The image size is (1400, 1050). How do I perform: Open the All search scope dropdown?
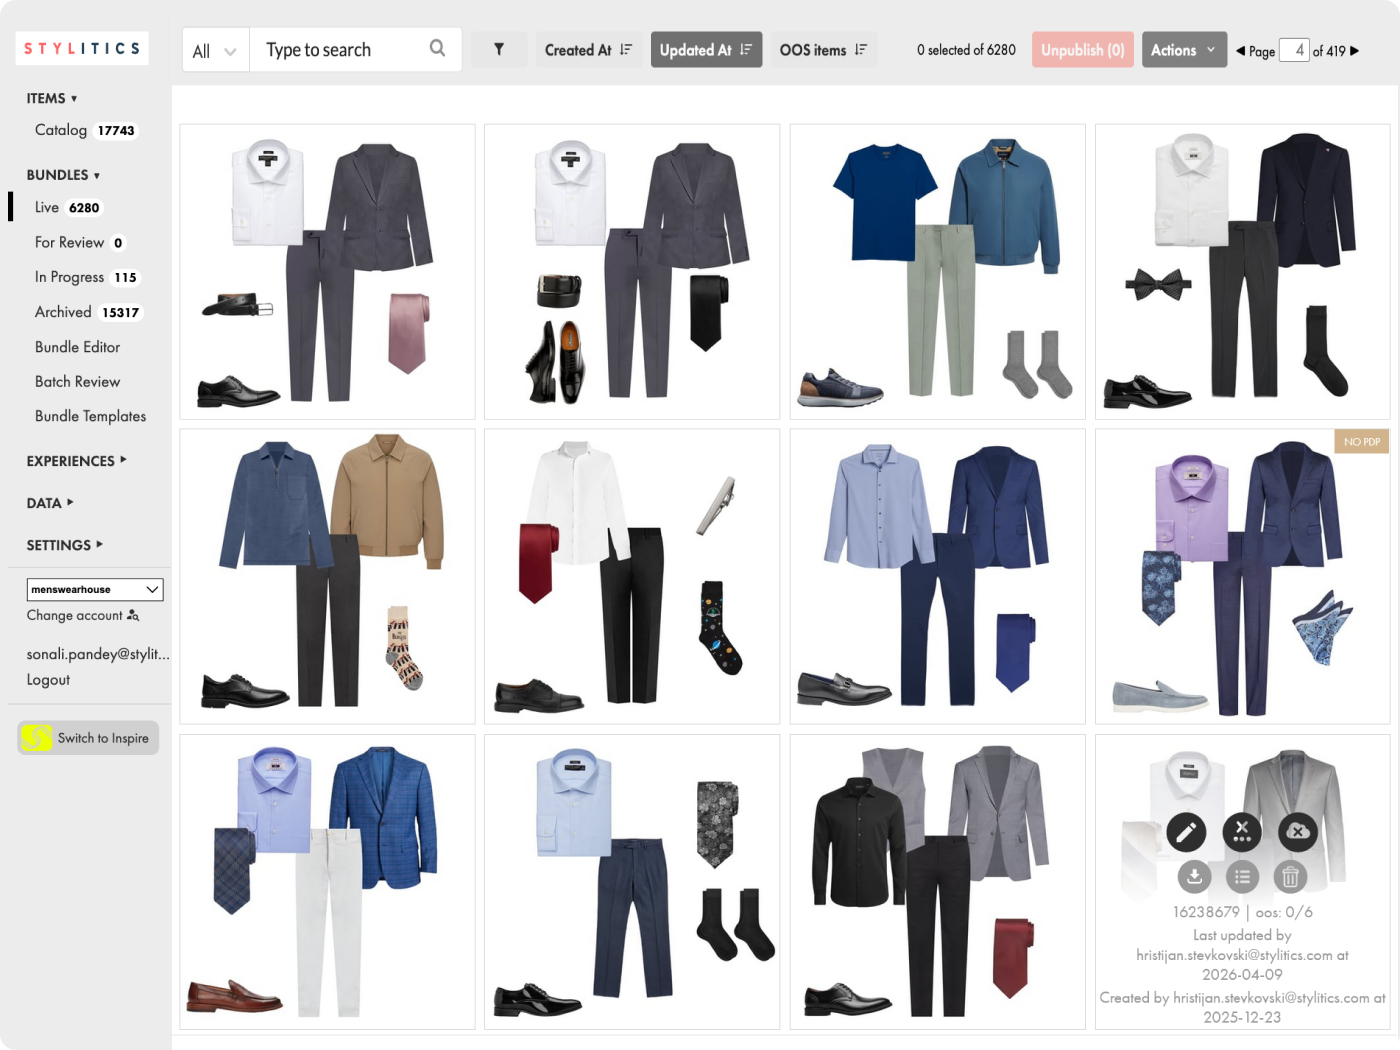(215, 51)
